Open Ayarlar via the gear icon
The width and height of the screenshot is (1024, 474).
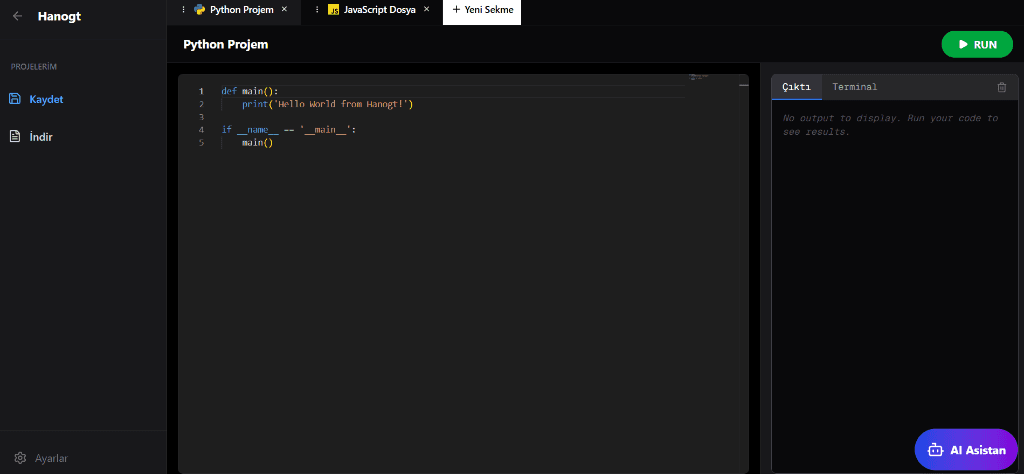(20, 458)
